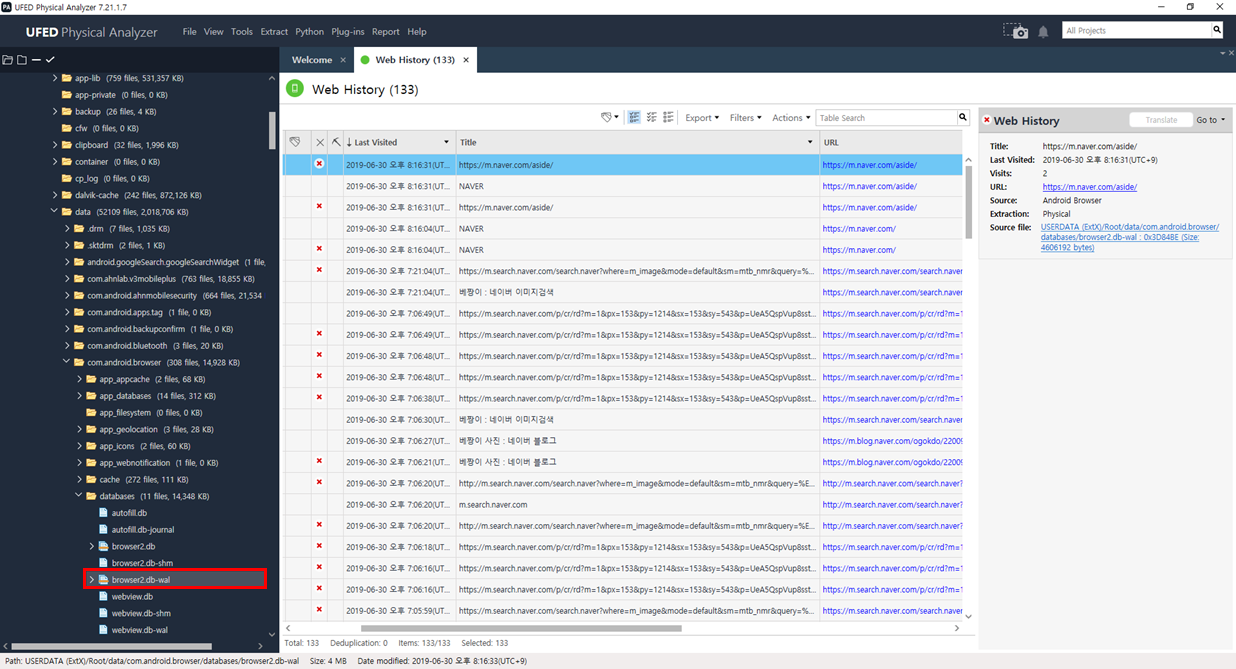Screen dimensions: 1236x669
Task: Open the File menu
Action: coord(189,32)
